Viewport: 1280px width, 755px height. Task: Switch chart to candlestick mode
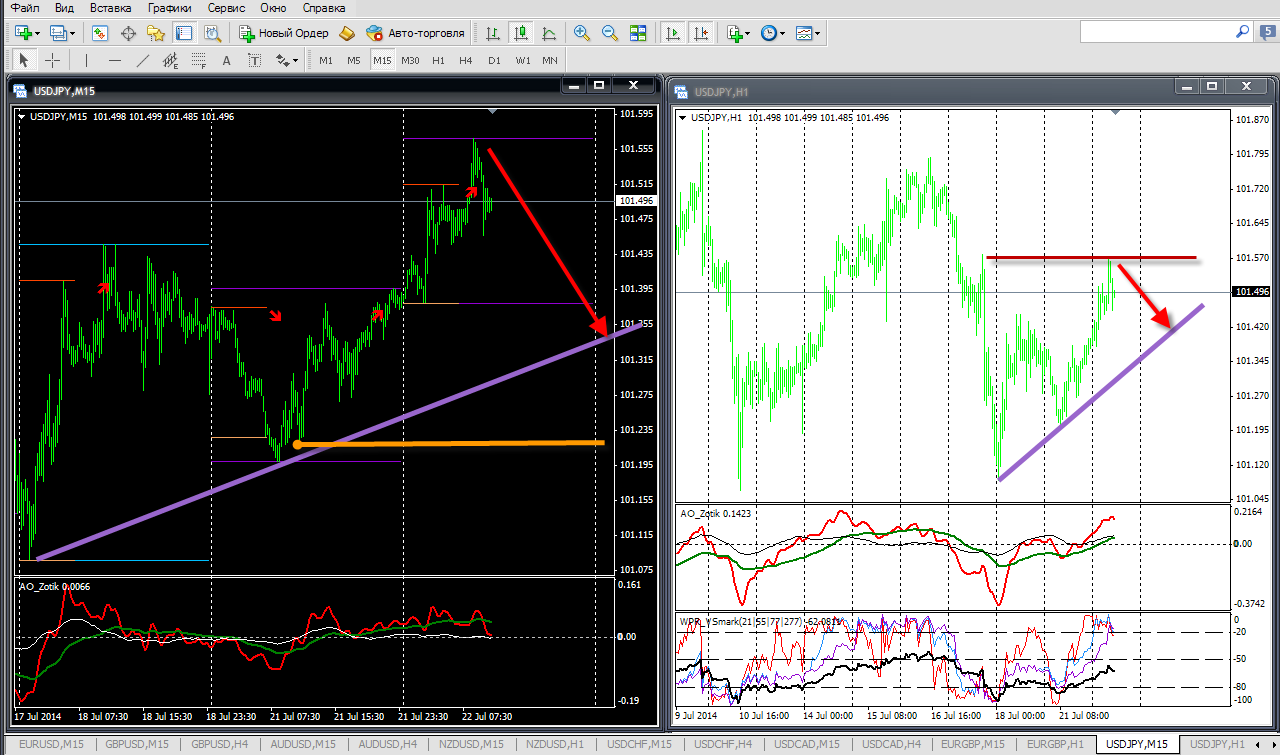coord(520,33)
